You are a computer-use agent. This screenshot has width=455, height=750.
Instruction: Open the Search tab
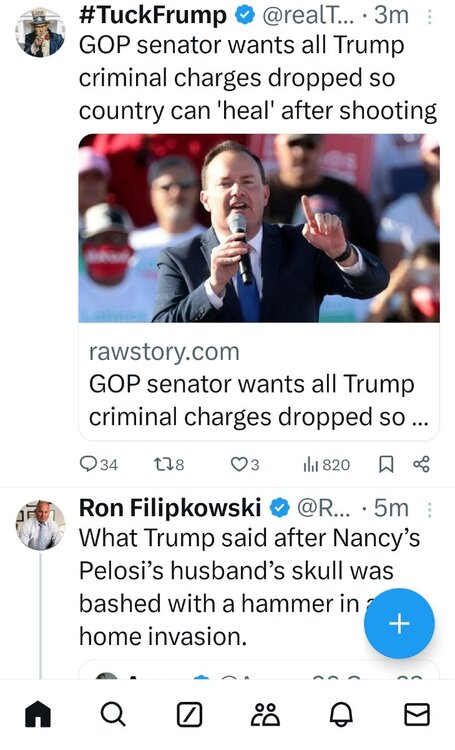pos(113,715)
